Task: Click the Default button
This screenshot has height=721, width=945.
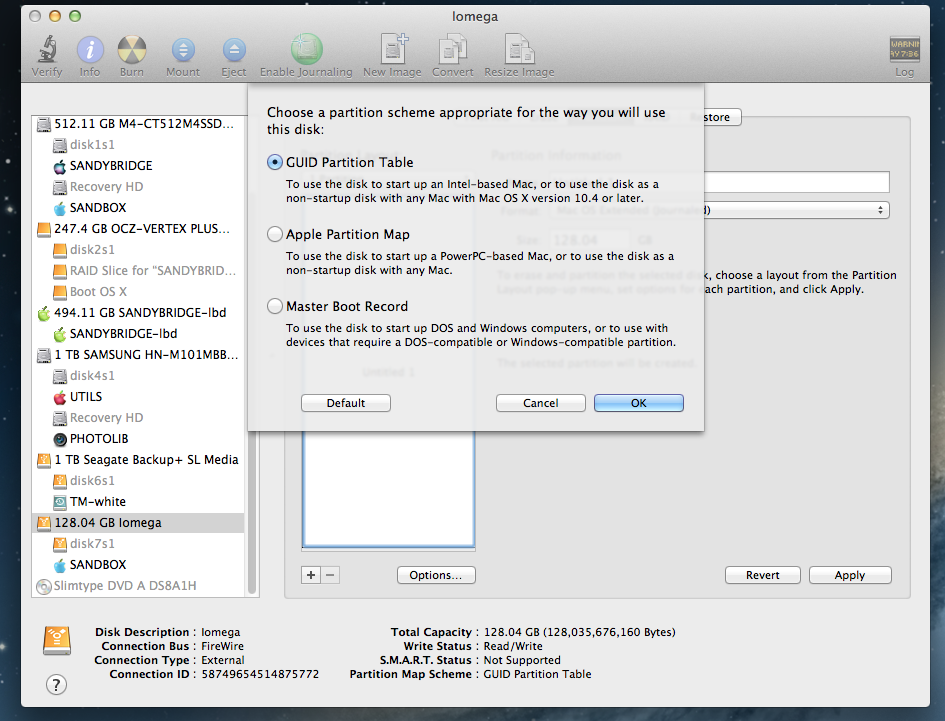Action: (346, 403)
